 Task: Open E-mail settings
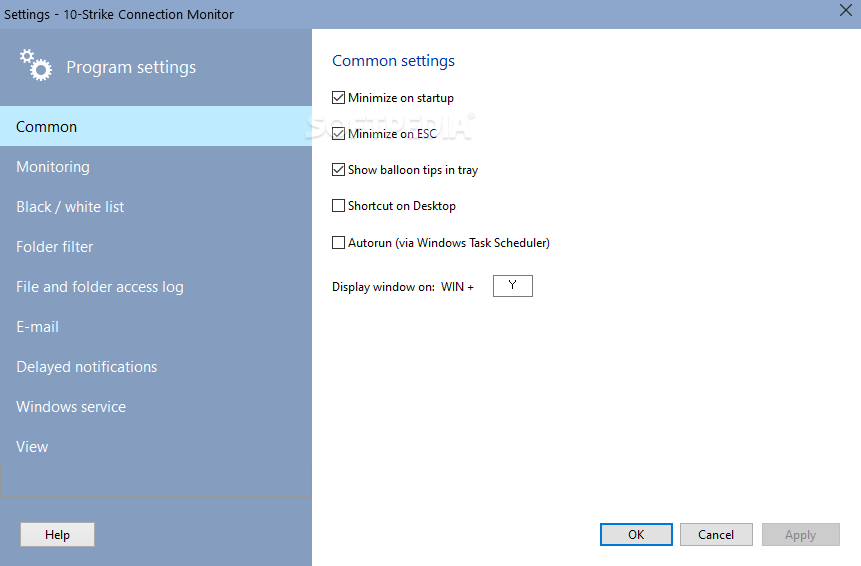click(156, 327)
